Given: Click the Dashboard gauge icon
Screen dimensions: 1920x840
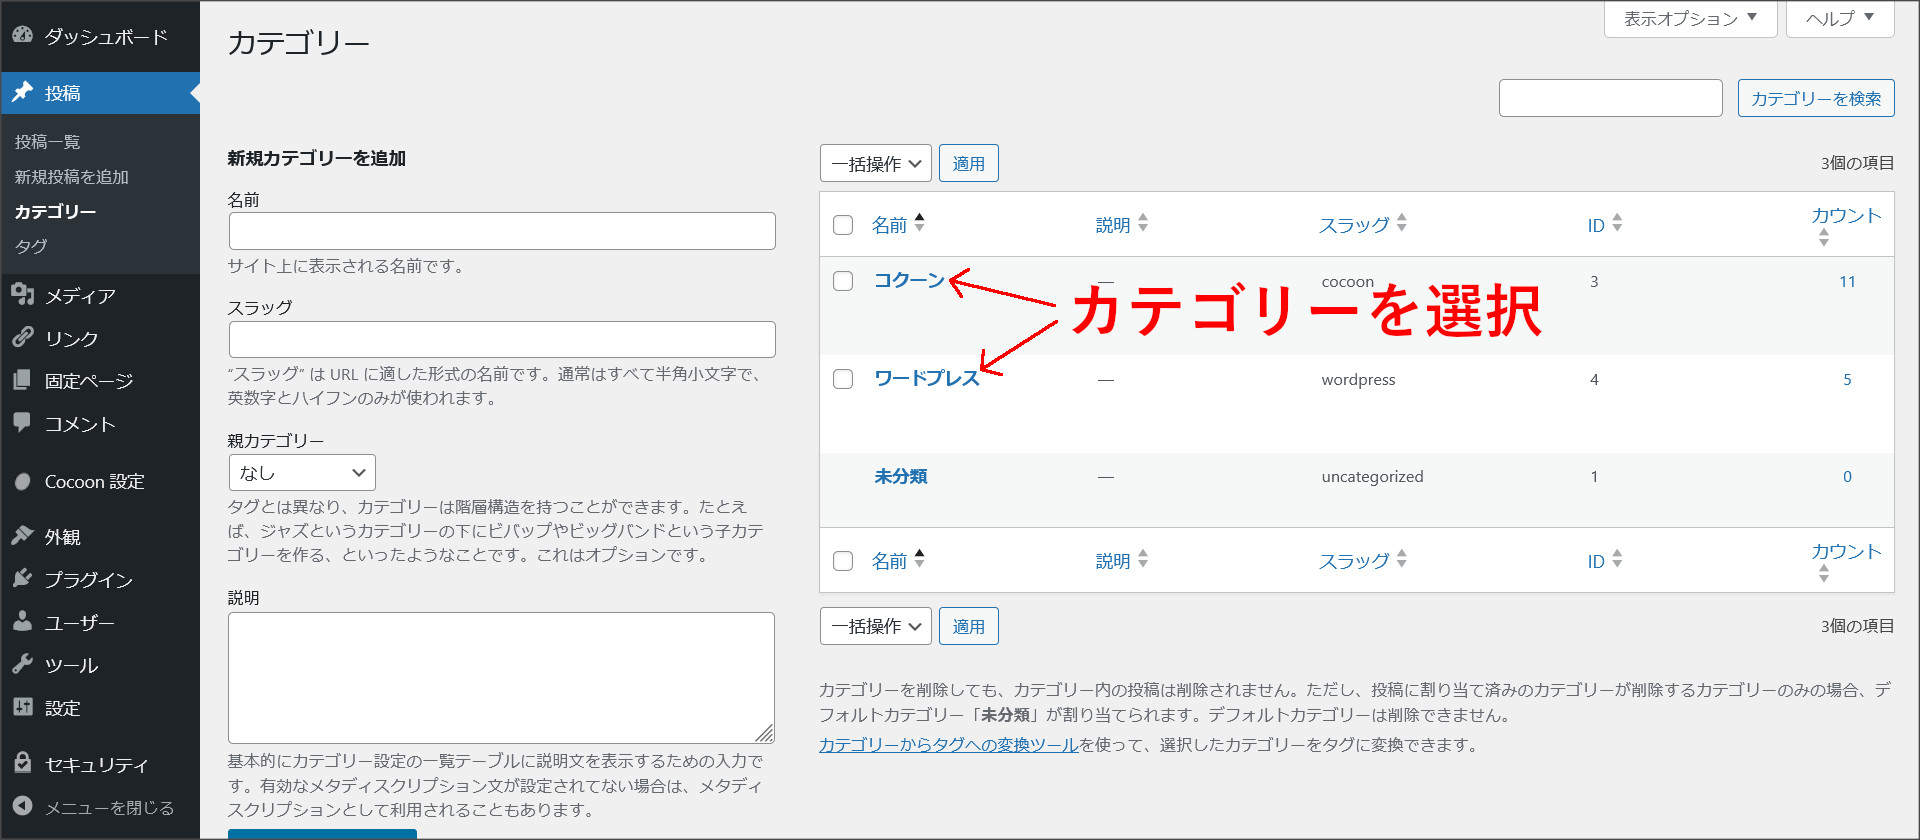Looking at the screenshot, I should pos(23,35).
